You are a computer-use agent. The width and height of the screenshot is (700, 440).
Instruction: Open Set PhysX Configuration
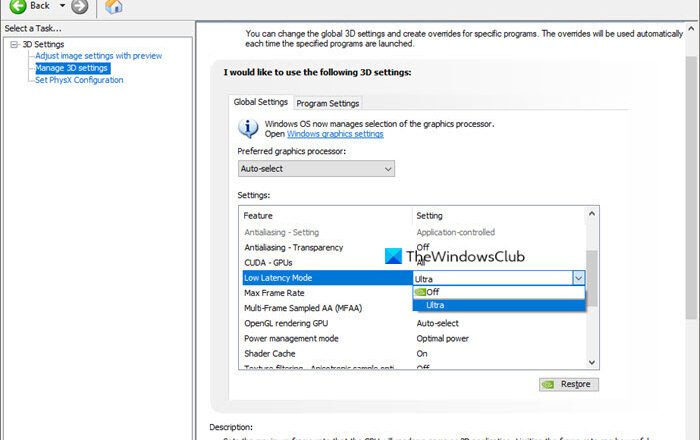(79, 80)
